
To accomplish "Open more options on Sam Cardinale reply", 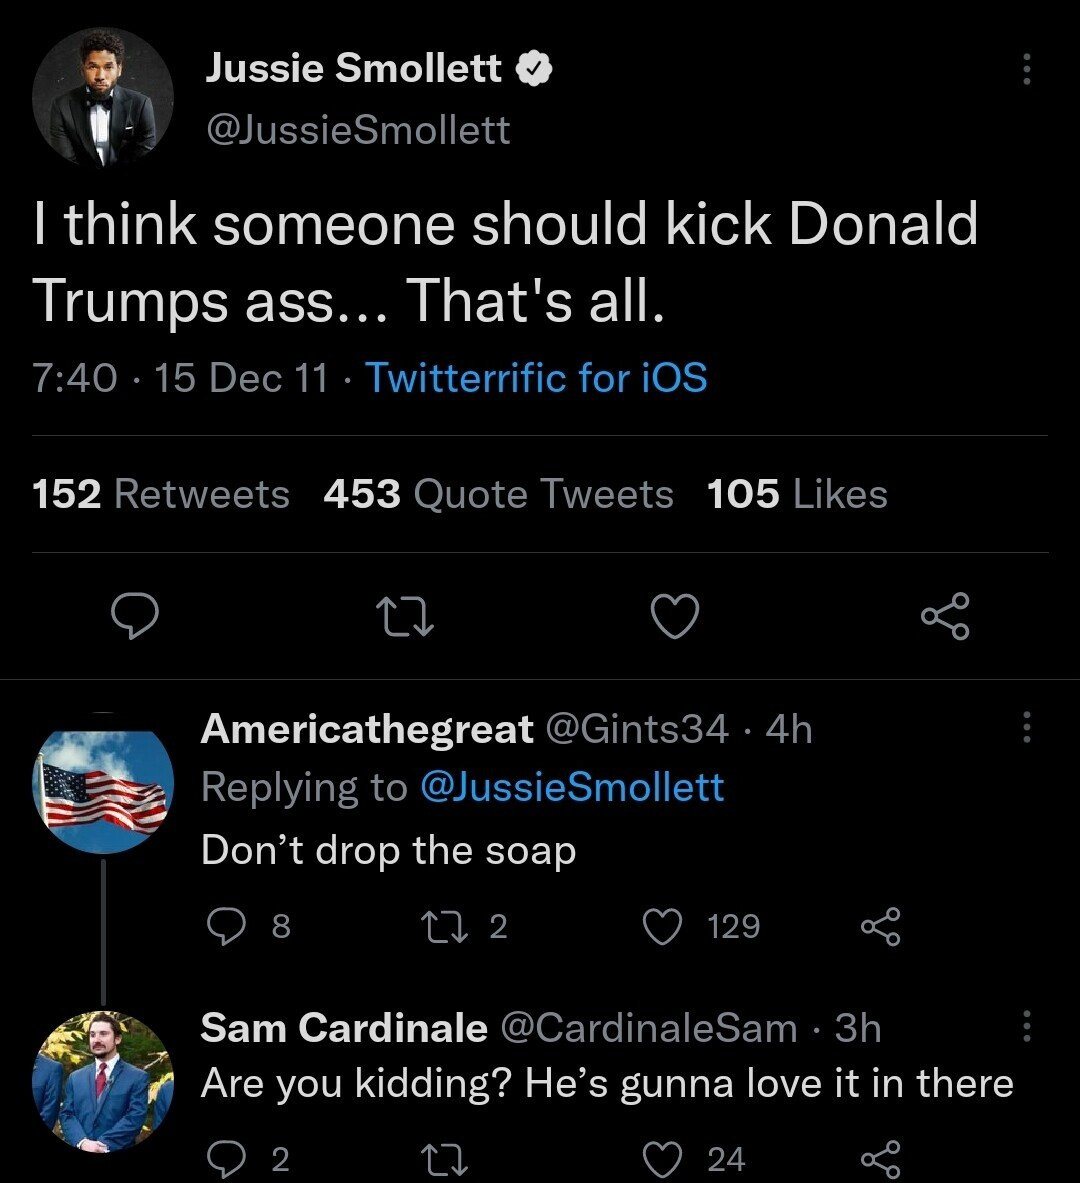I will click(x=1025, y=1026).
